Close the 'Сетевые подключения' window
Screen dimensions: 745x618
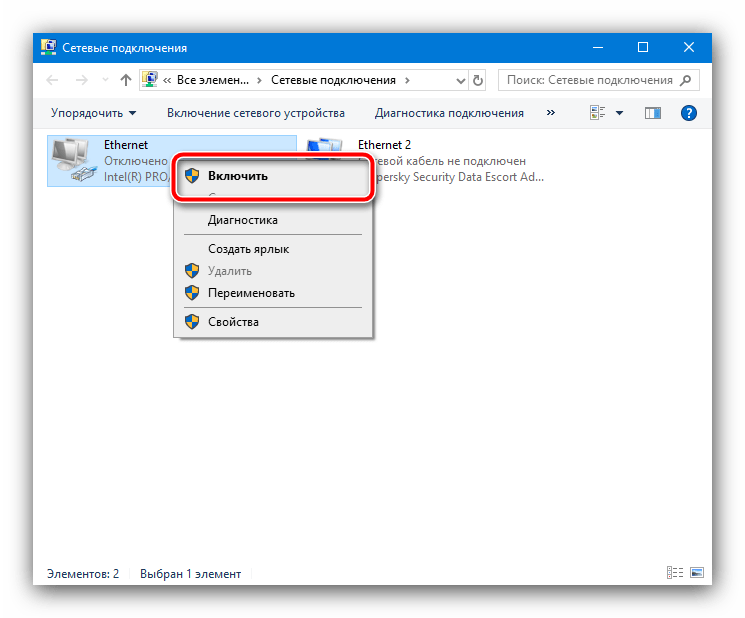689,48
